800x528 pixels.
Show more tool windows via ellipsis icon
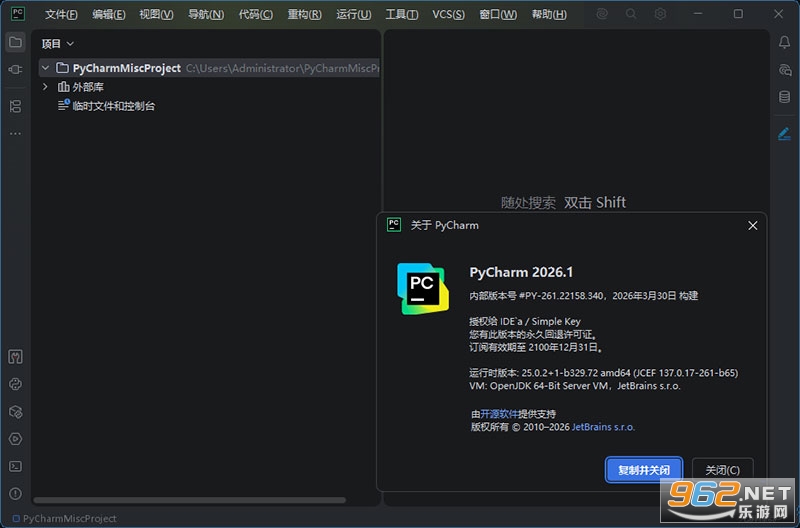(x=15, y=134)
